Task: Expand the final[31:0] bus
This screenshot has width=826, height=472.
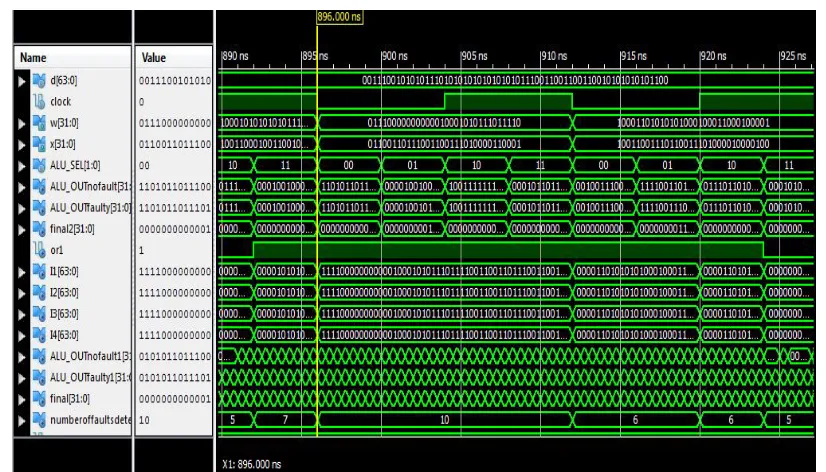Action: [x=22, y=399]
